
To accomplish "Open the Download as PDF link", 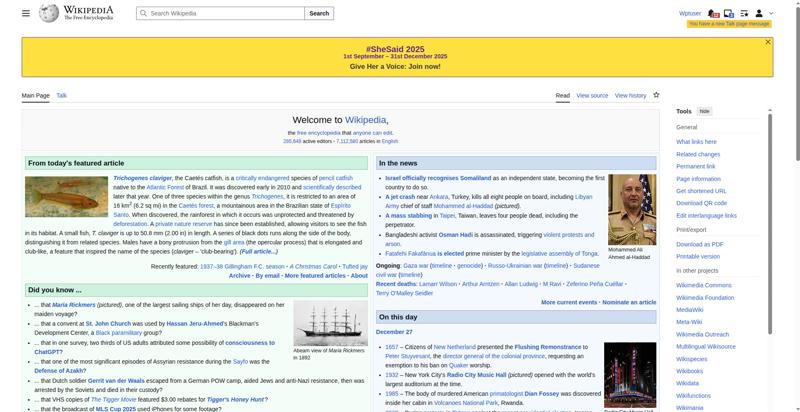I will [x=699, y=244].
